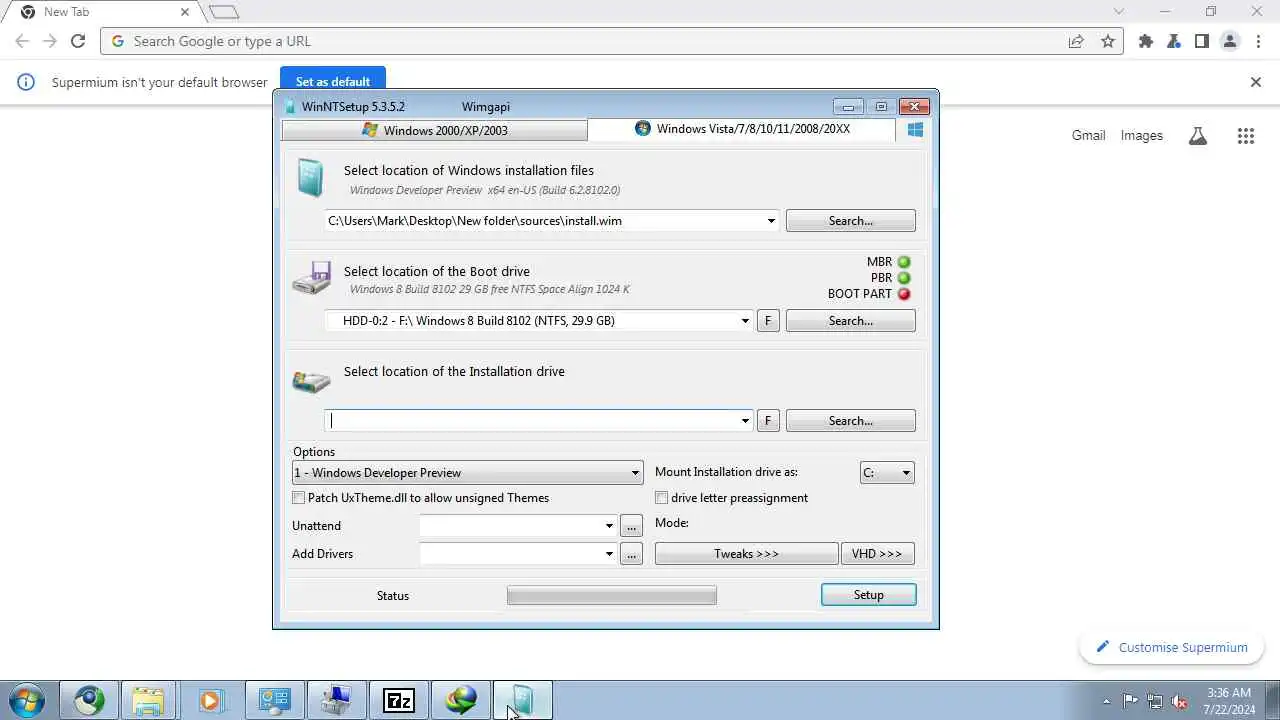Open the Internet Download Manager taskbar icon
Screen dimensions: 1280x720
461,701
